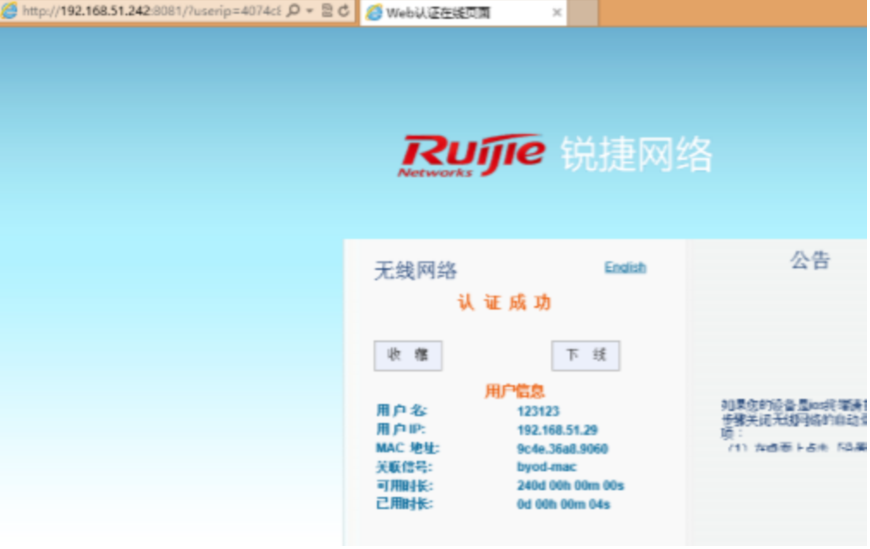Screen dimensions: 870x549
Task: Click the user IP value 192.168.51.29
Action: [557, 430]
